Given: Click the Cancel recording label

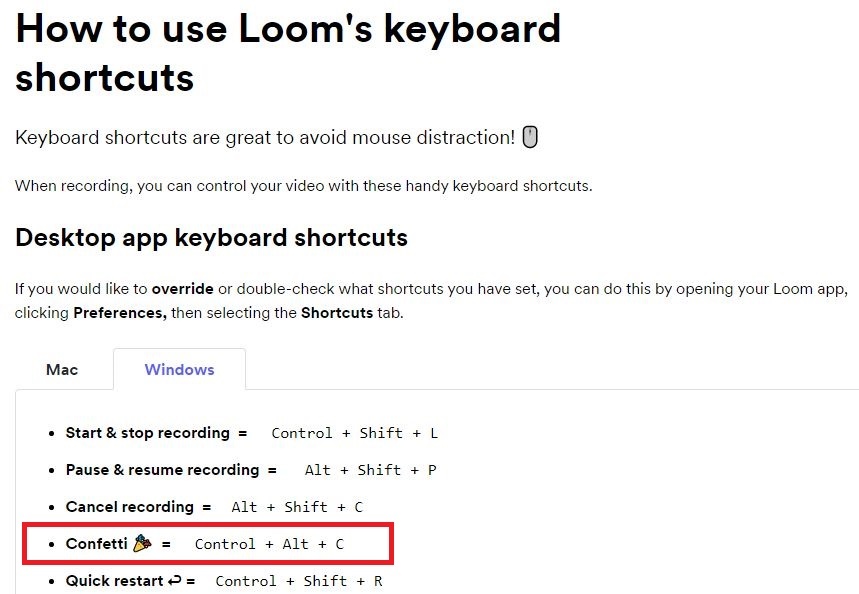Looking at the screenshot, I should 130,507.
